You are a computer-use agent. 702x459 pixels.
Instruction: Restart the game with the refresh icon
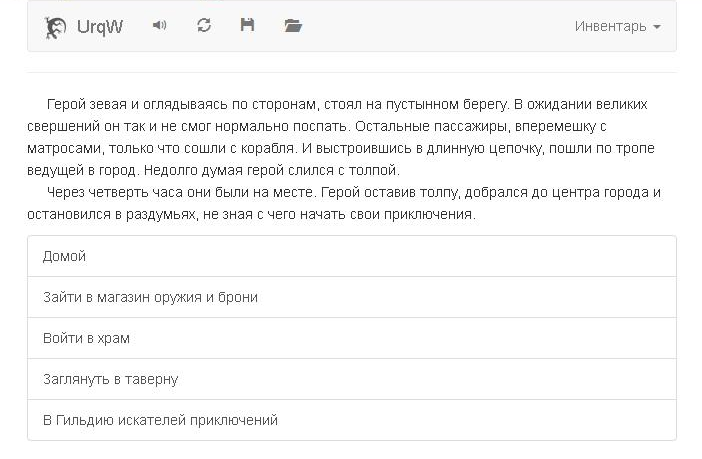(x=204, y=26)
